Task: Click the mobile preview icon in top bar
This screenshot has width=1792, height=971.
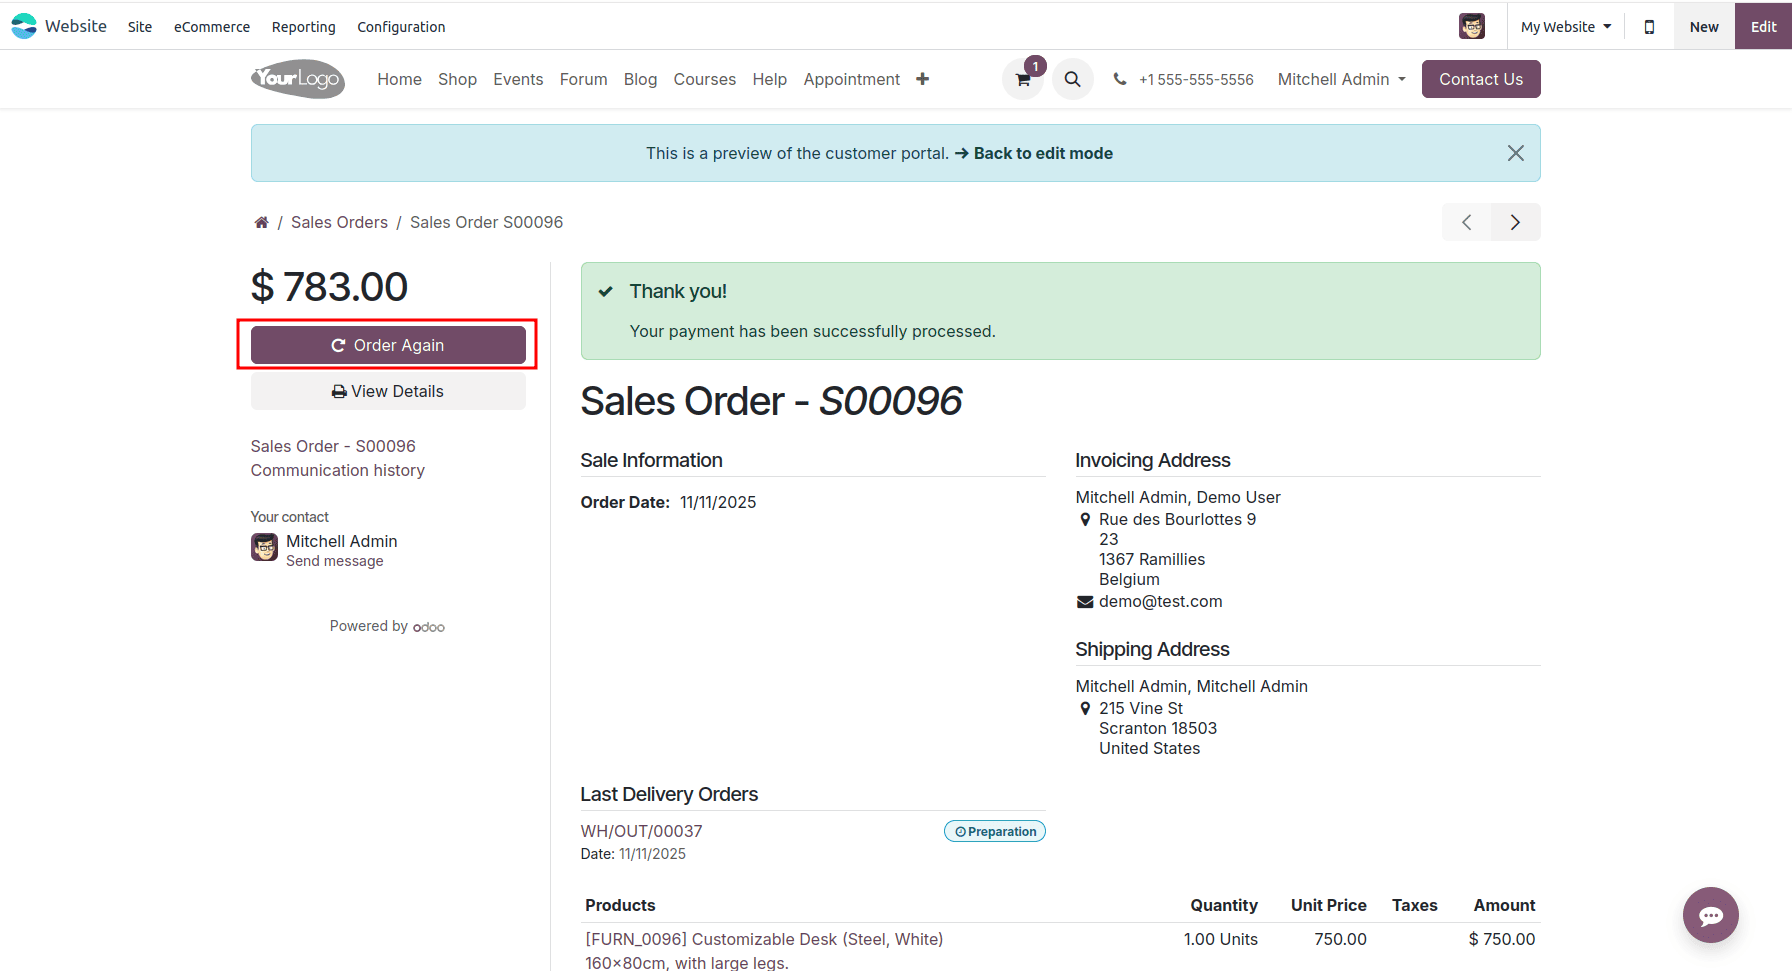Action: (x=1649, y=26)
